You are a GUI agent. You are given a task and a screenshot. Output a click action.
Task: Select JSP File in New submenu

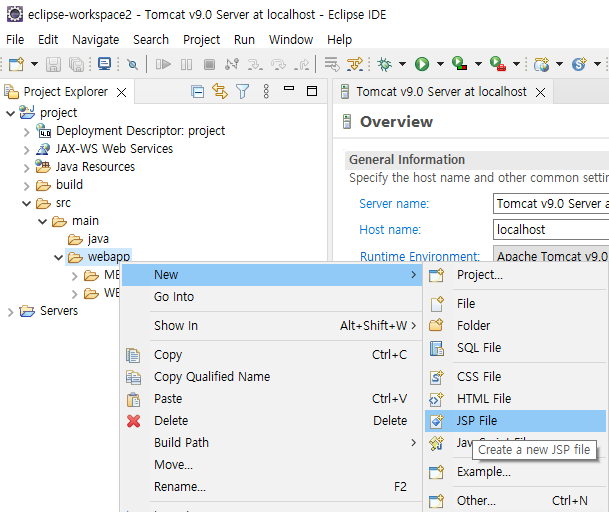click(515, 421)
